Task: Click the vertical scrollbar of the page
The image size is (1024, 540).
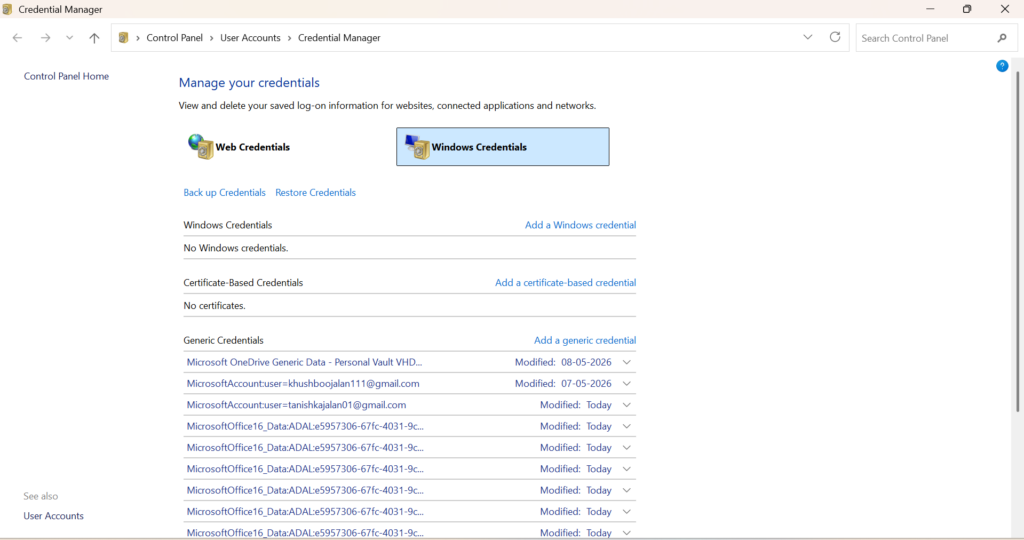Action: tap(1017, 242)
